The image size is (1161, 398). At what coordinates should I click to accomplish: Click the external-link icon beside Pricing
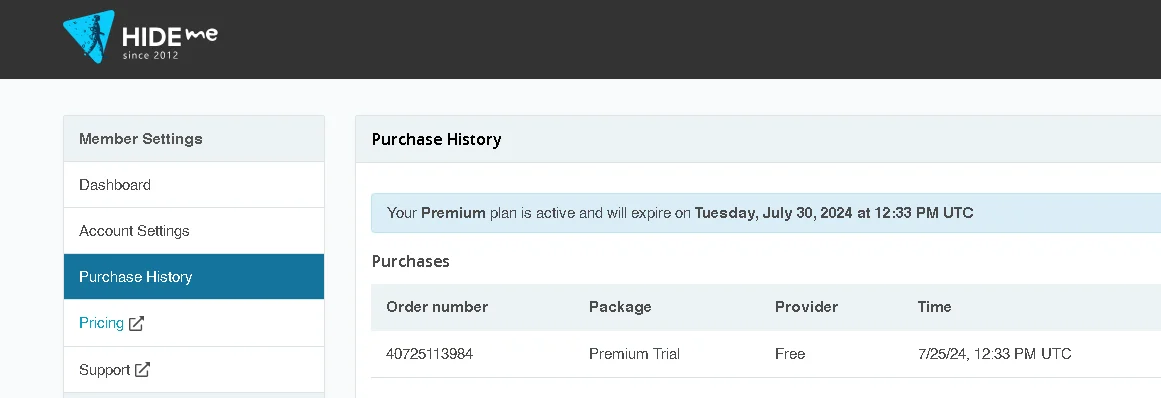pyautogui.click(x=136, y=323)
